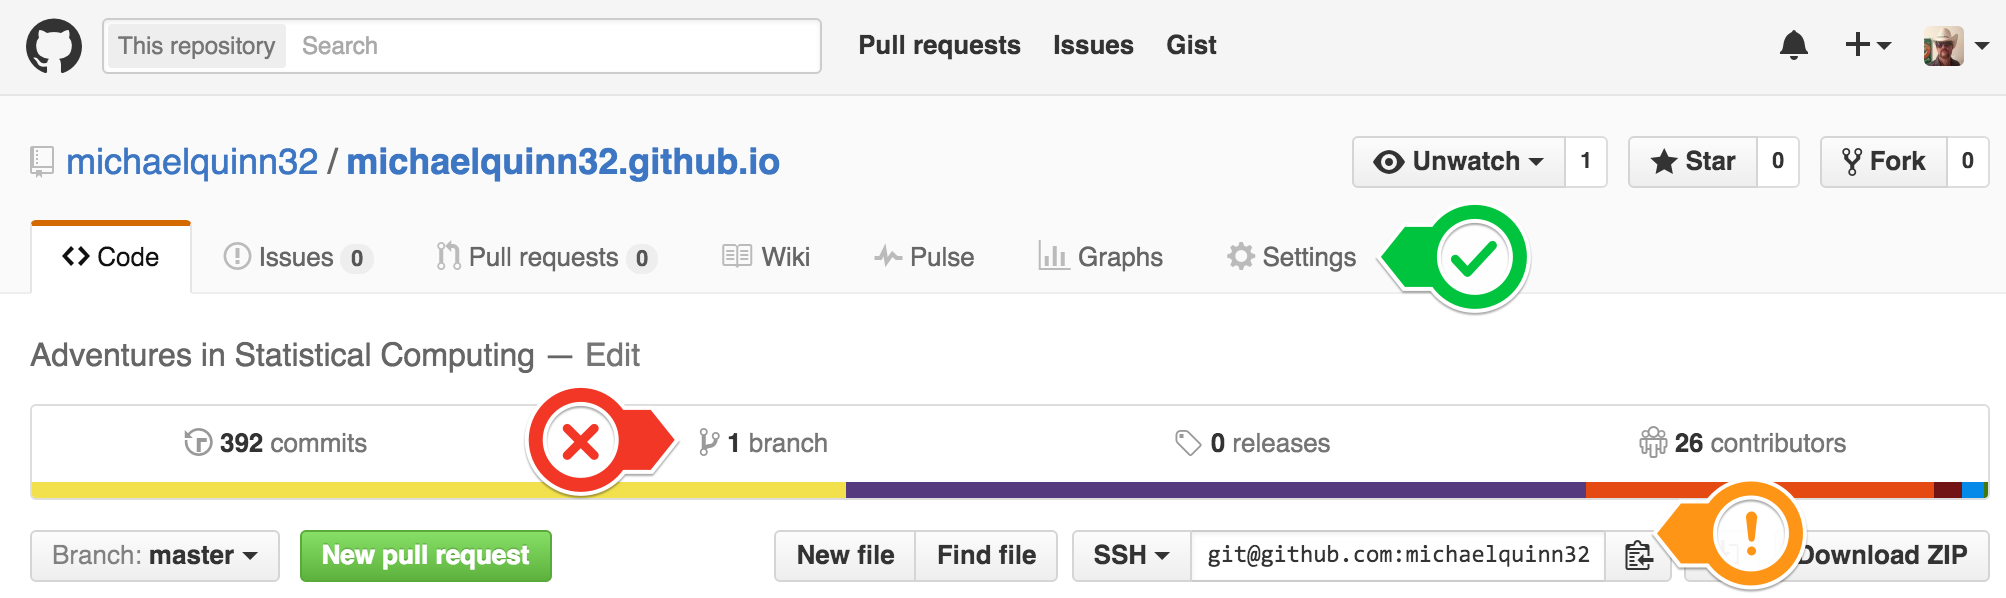
Task: Star this repository
Action: coord(1693,162)
